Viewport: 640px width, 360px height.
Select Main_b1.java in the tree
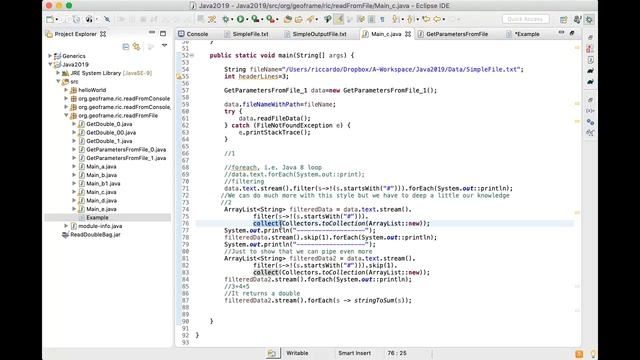[103, 183]
